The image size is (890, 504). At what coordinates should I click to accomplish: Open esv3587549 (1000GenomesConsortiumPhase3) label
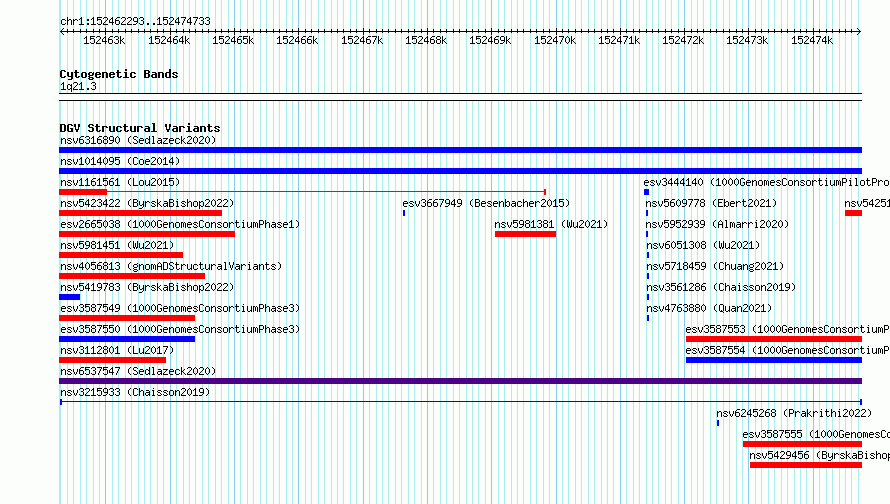(180, 308)
